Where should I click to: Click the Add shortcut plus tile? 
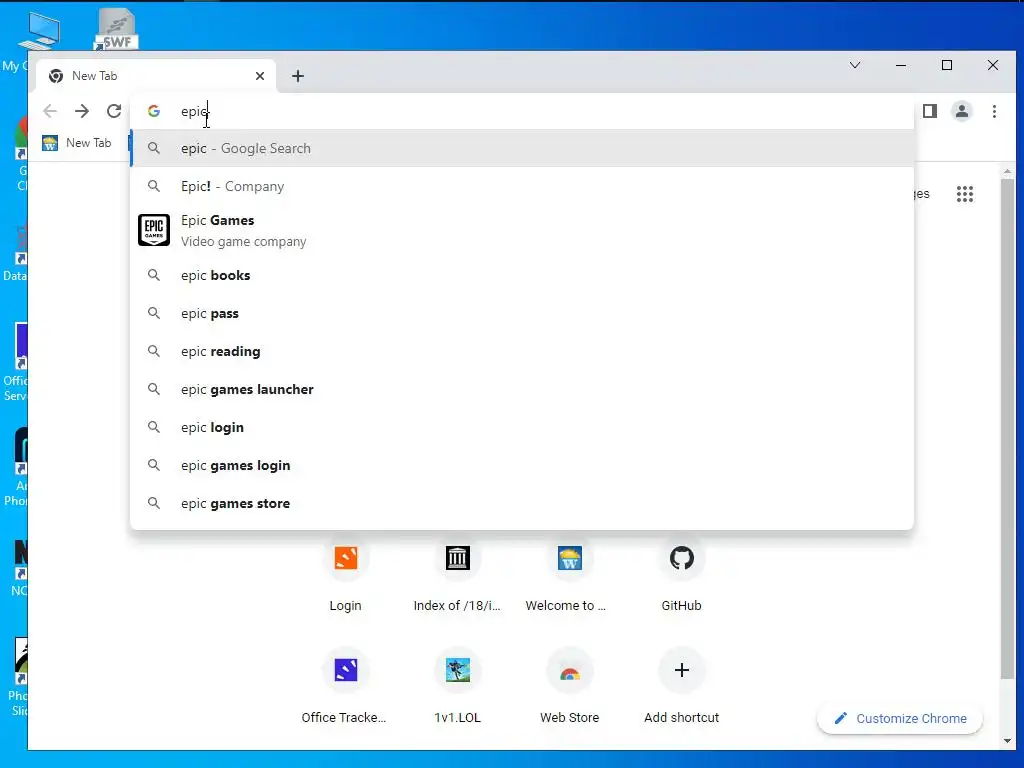pyautogui.click(x=681, y=686)
